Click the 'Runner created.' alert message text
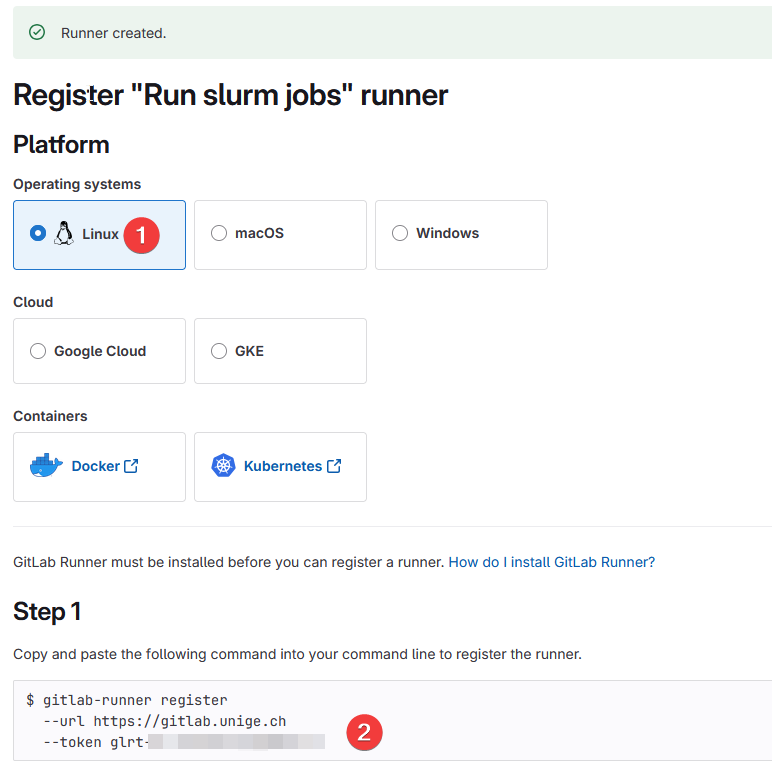 (x=113, y=33)
